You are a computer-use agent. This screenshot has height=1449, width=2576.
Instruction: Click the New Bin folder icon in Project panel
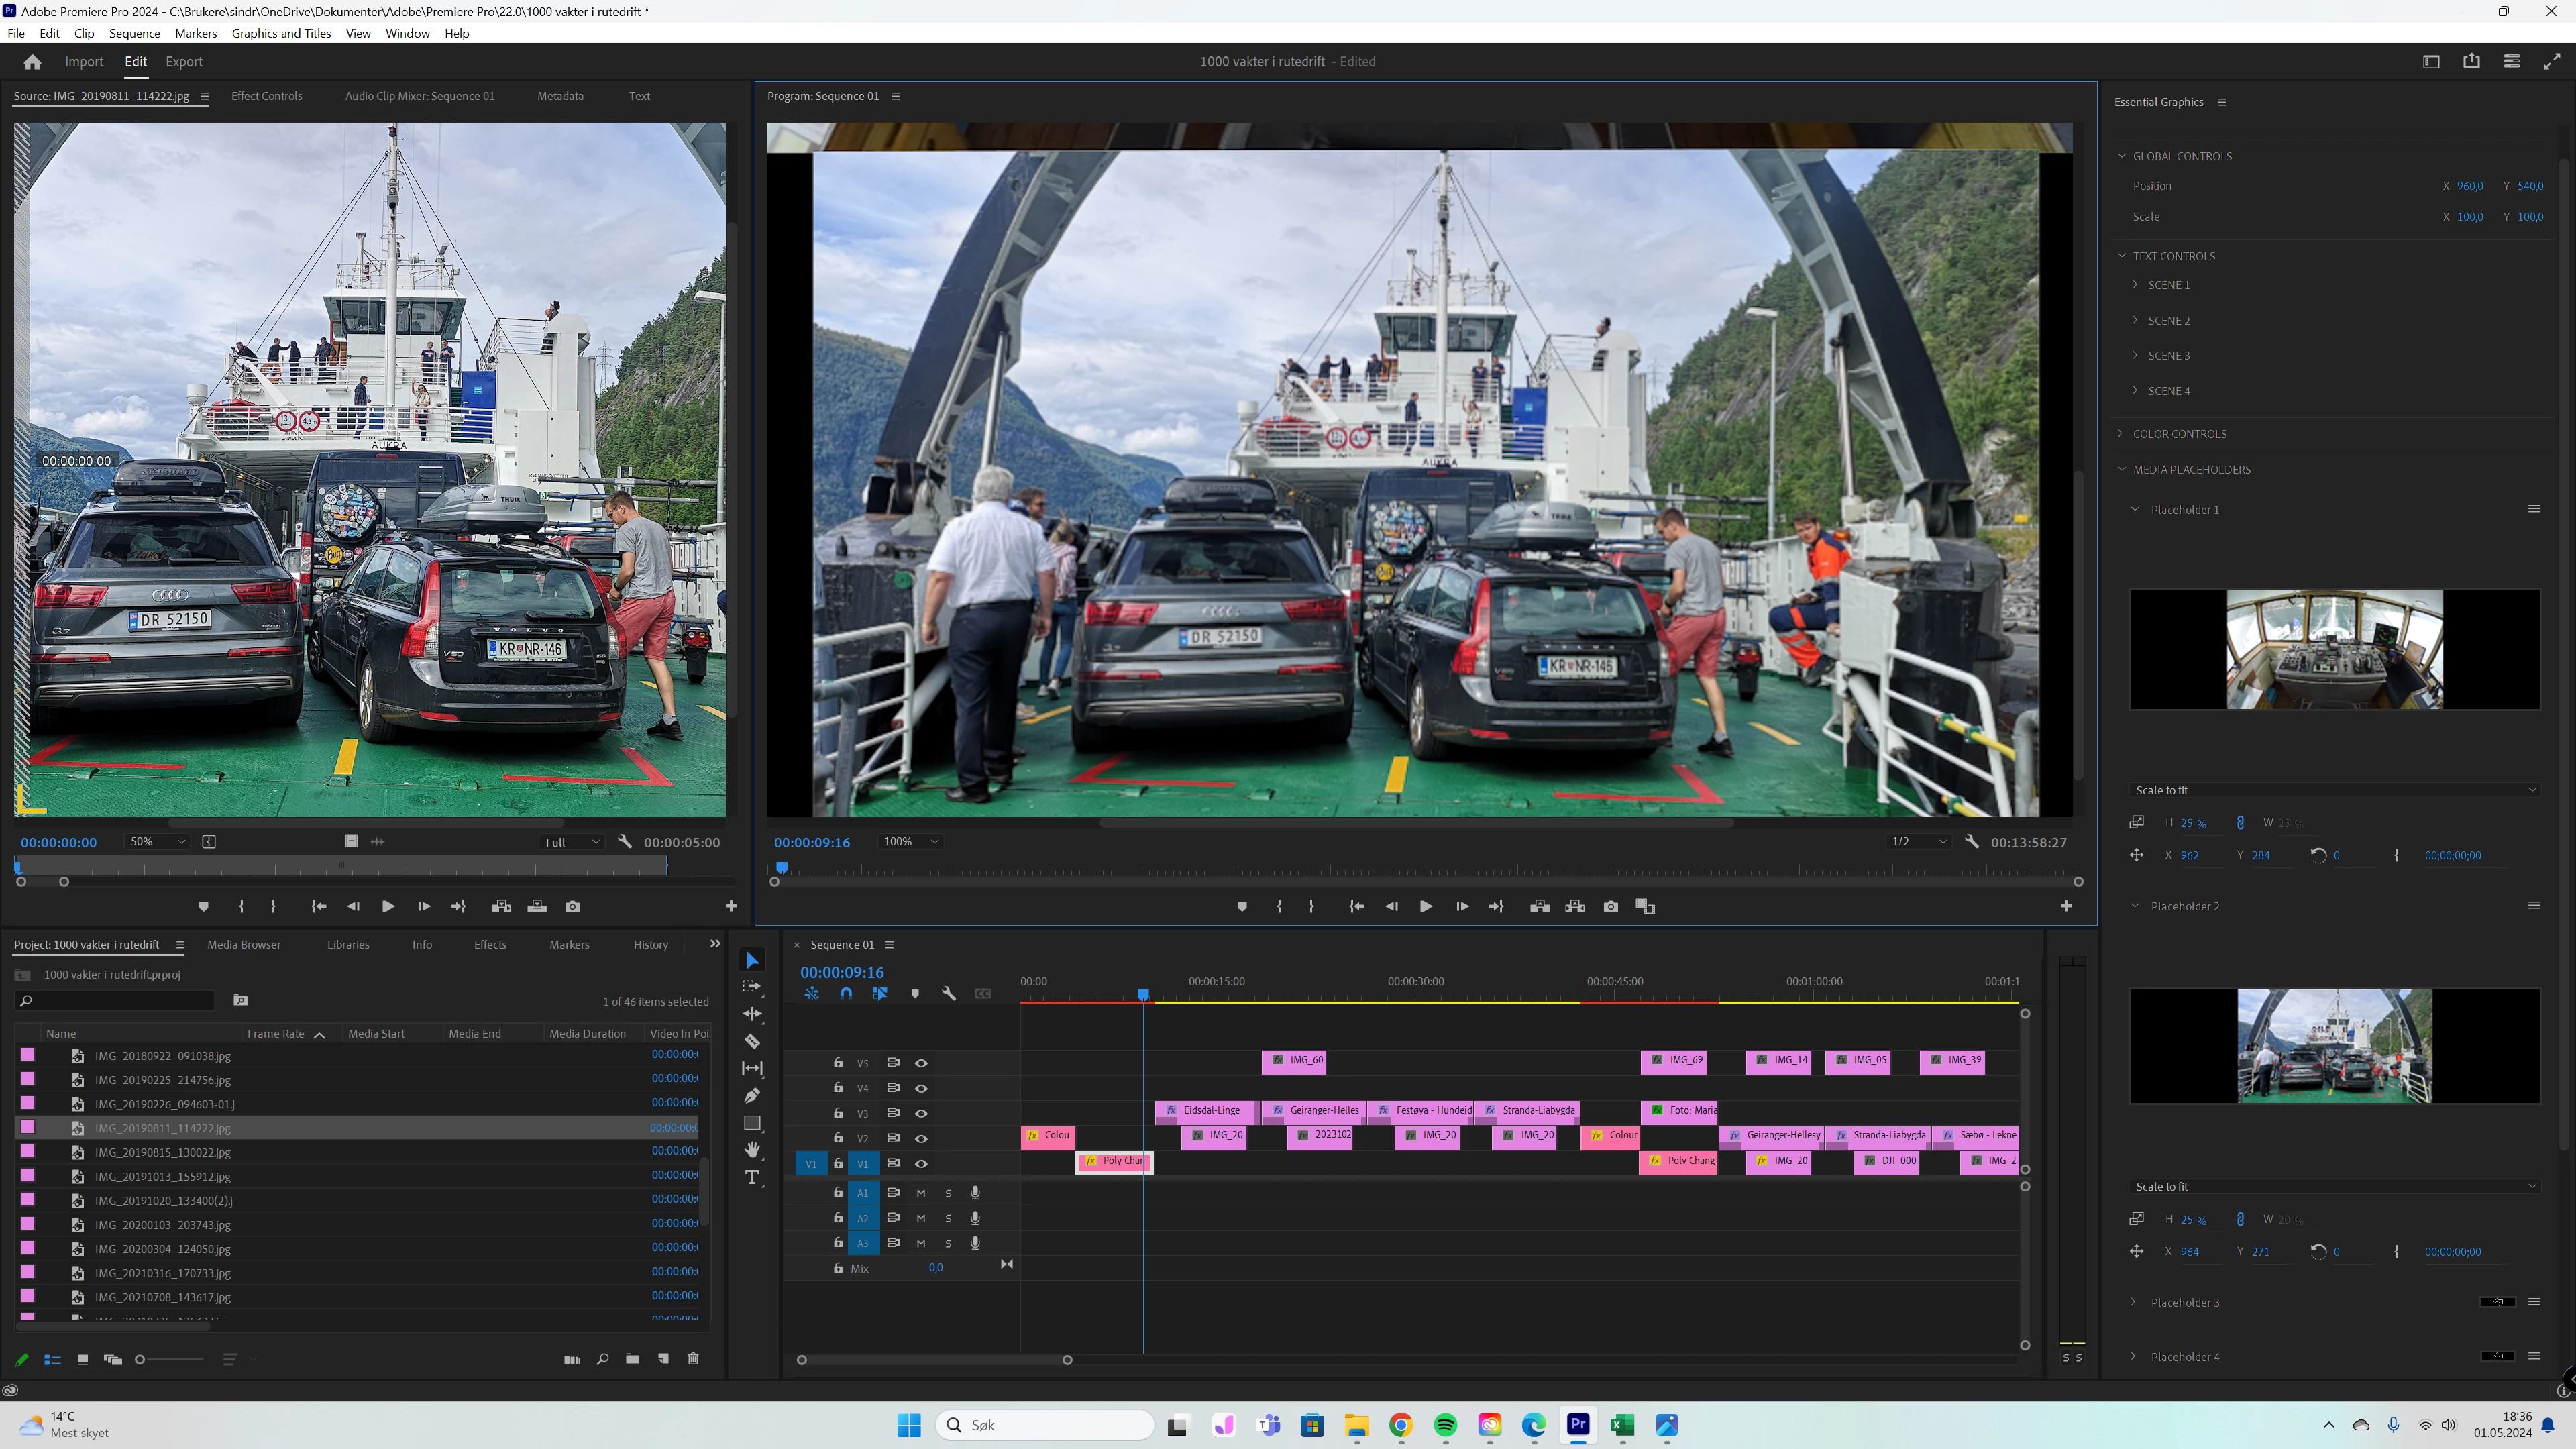tap(632, 1359)
